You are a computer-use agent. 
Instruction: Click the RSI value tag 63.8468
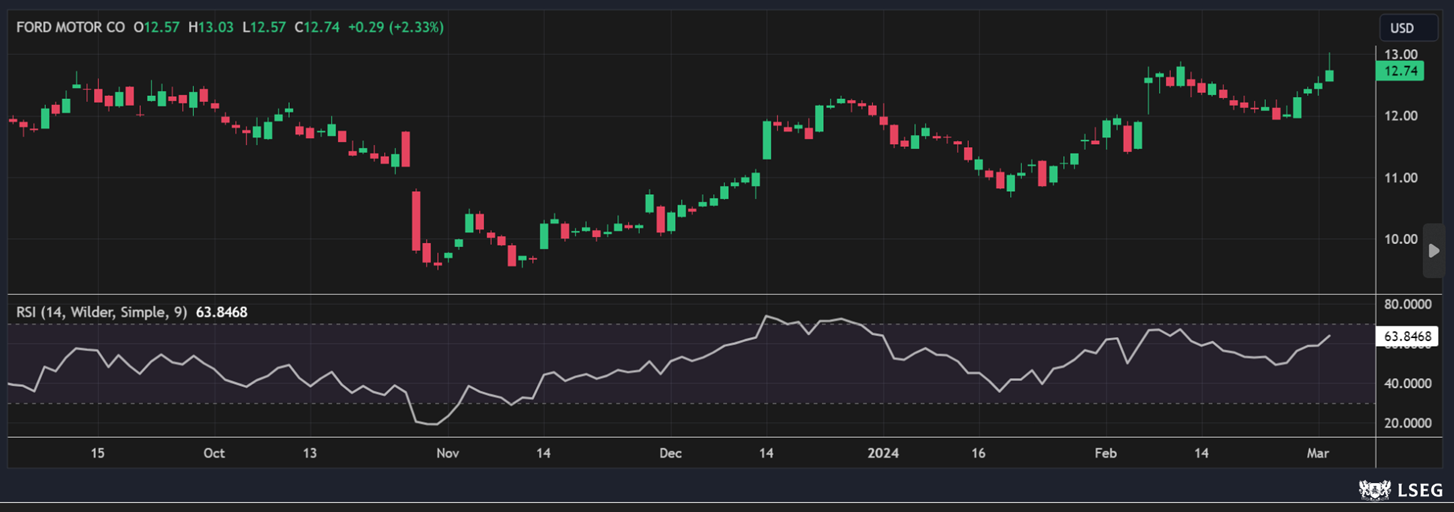1407,337
